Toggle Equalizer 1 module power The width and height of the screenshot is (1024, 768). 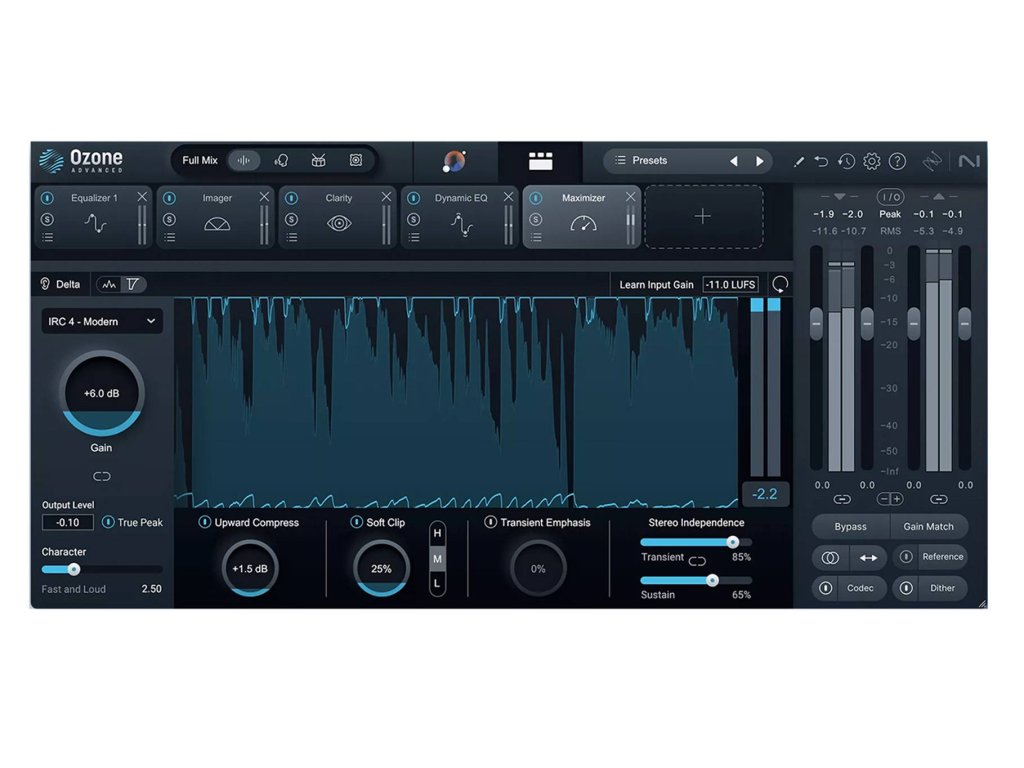click(47, 197)
